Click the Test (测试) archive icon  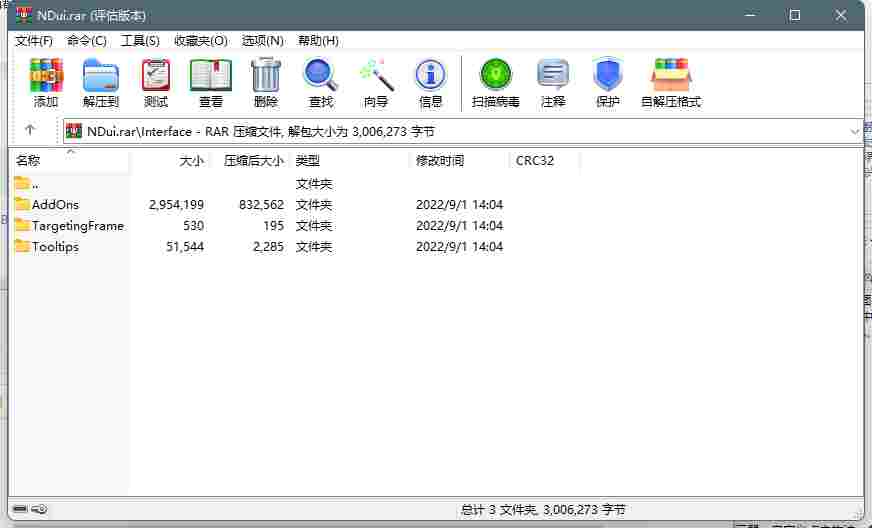point(156,75)
